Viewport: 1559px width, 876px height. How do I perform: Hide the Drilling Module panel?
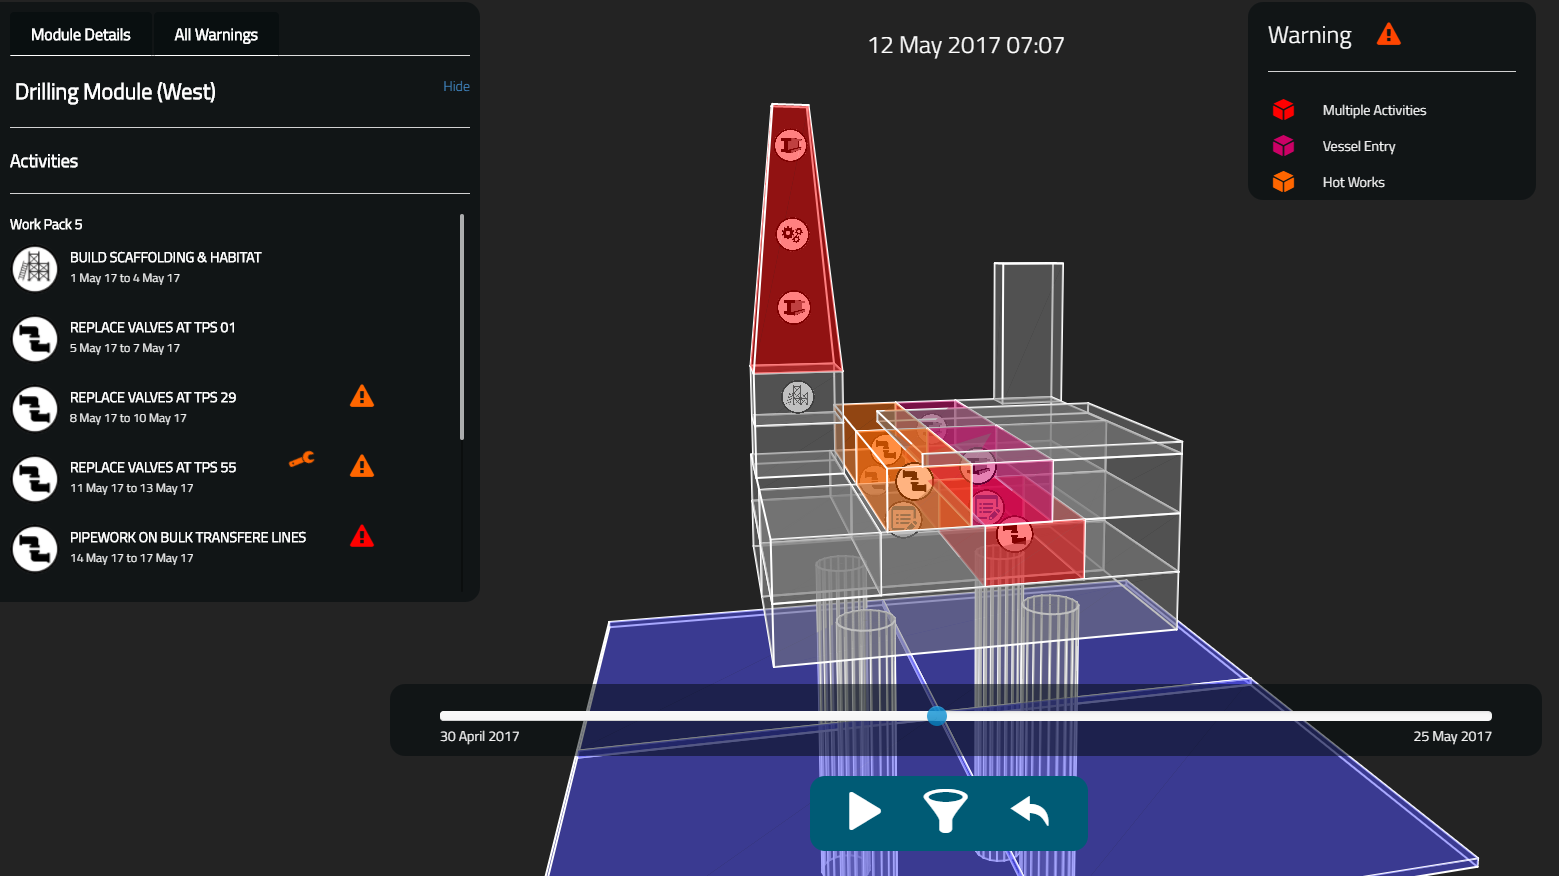coord(456,87)
